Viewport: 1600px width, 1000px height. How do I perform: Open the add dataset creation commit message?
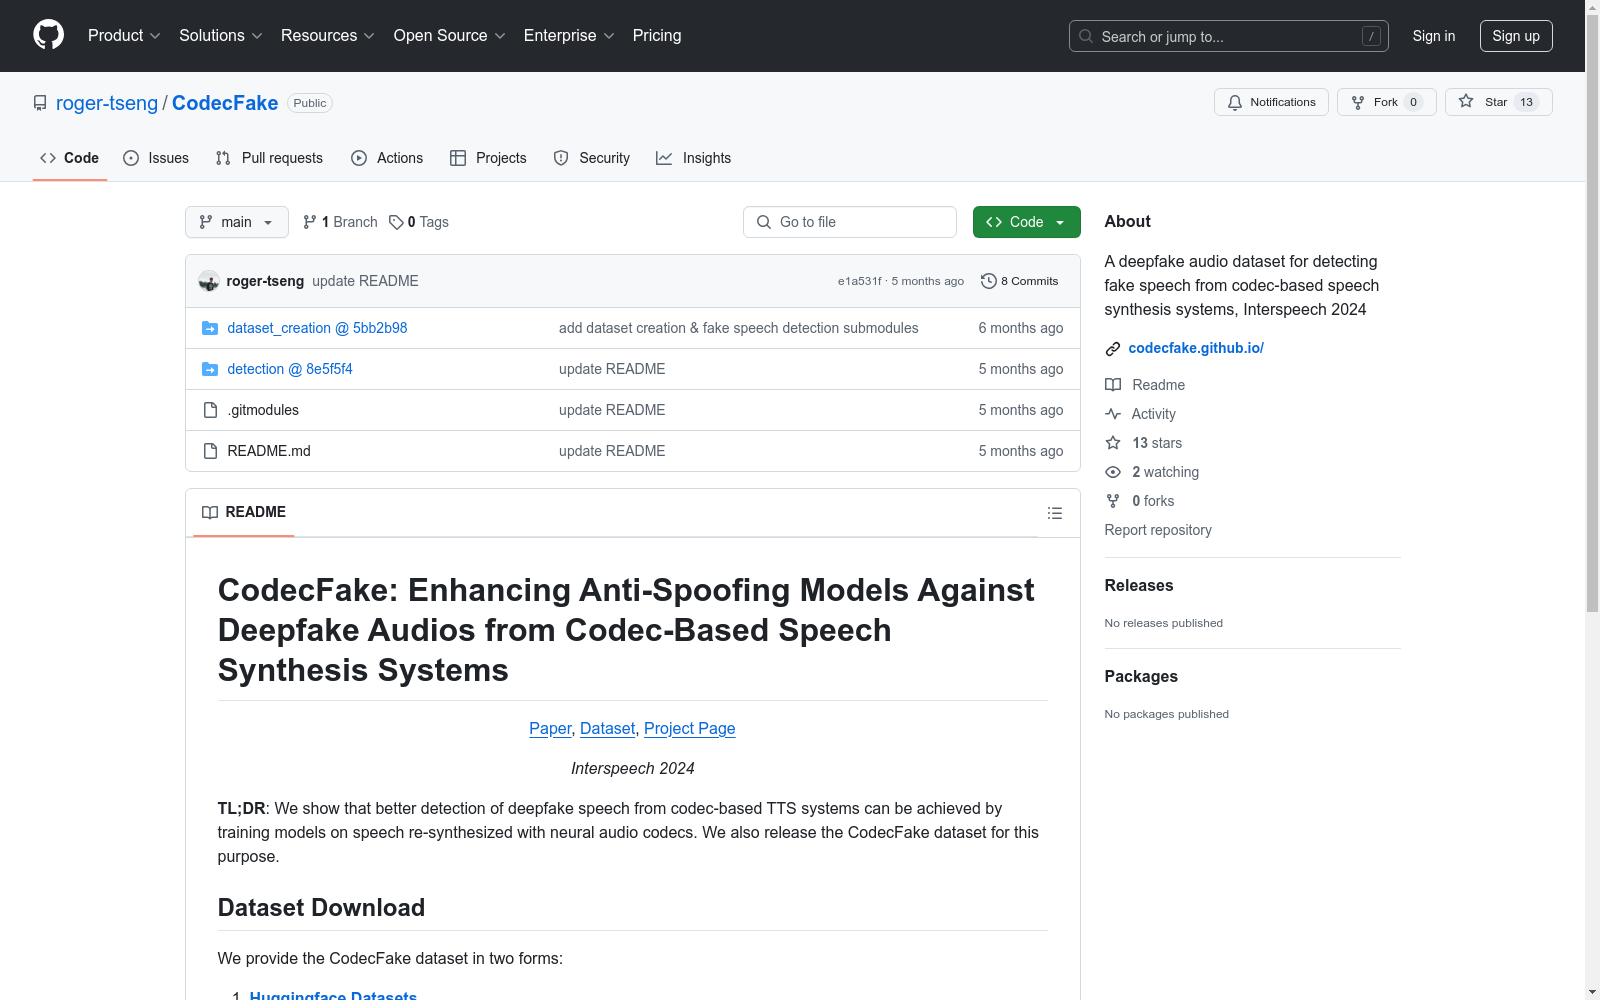click(738, 328)
